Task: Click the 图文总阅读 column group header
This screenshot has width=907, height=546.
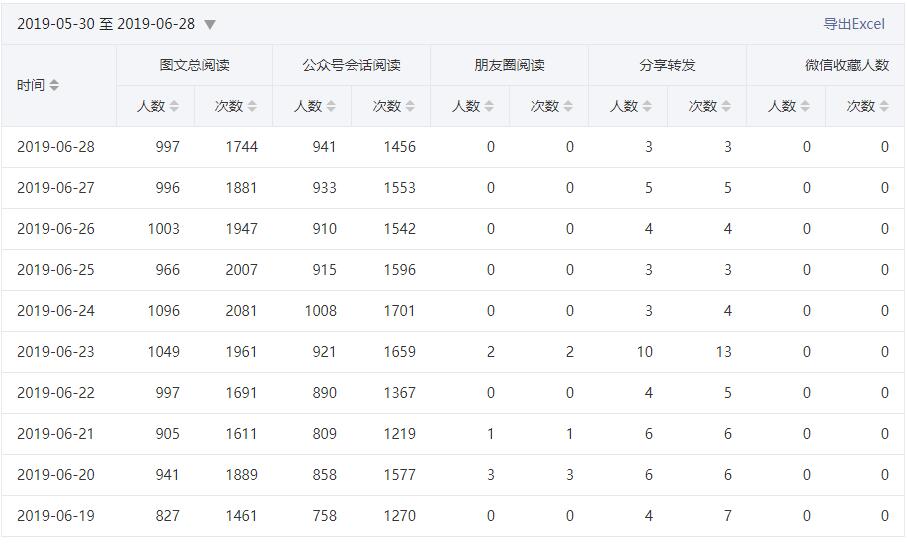Action: (x=194, y=65)
